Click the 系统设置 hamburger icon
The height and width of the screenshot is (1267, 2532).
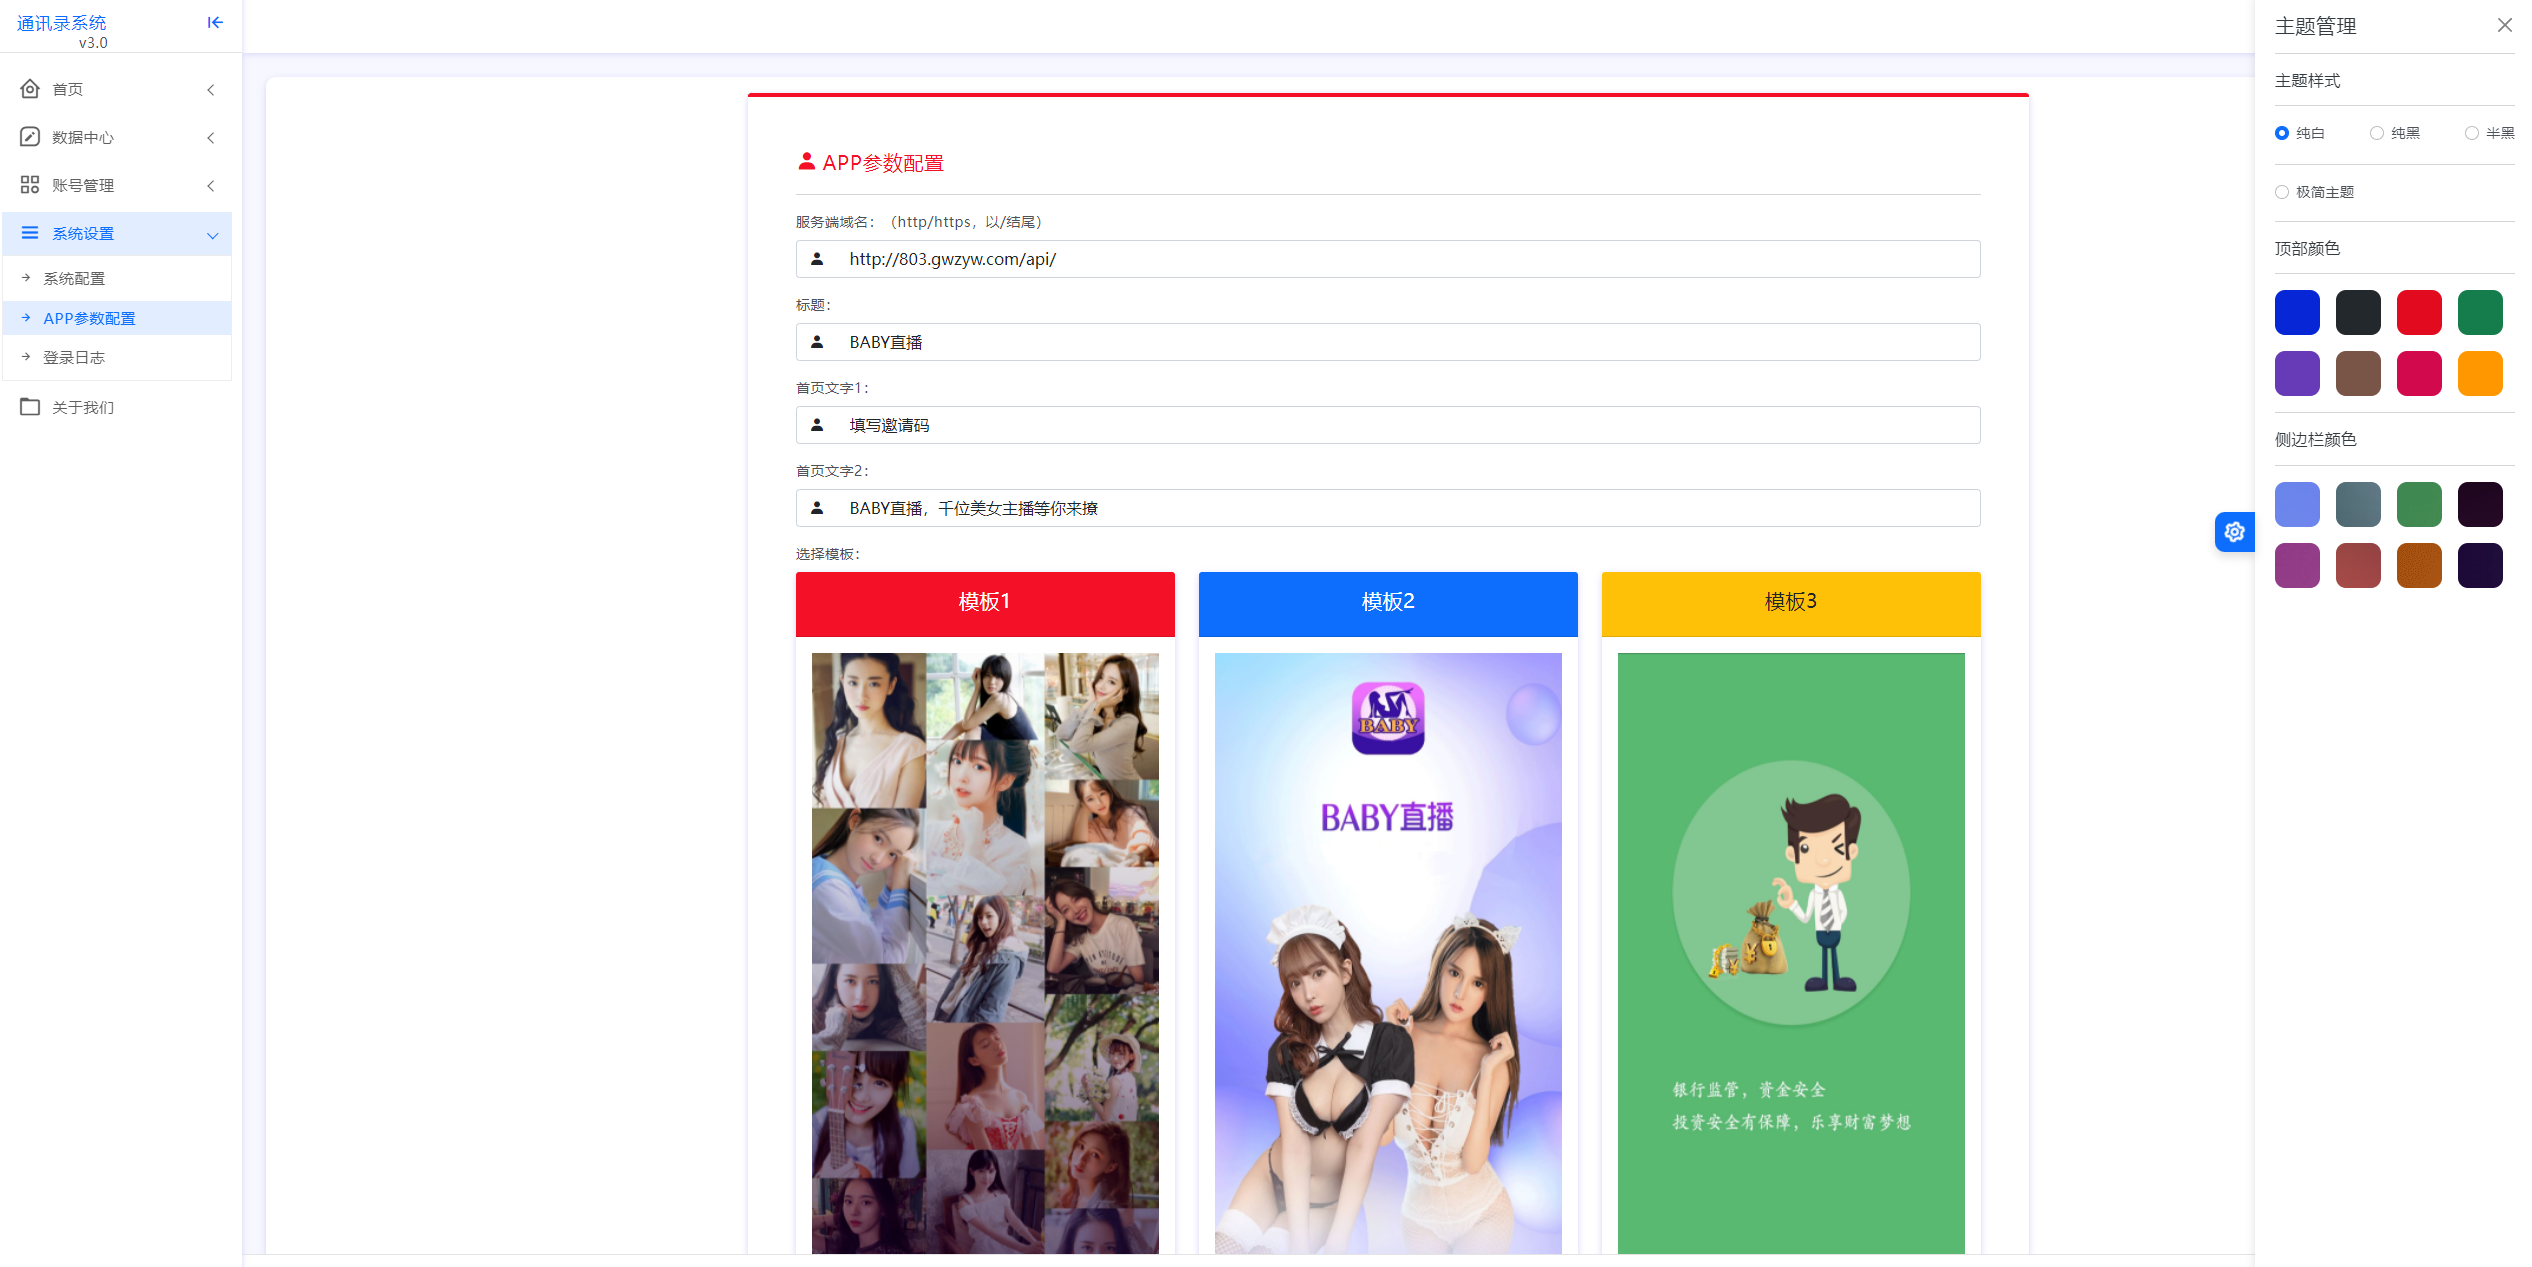point(29,233)
